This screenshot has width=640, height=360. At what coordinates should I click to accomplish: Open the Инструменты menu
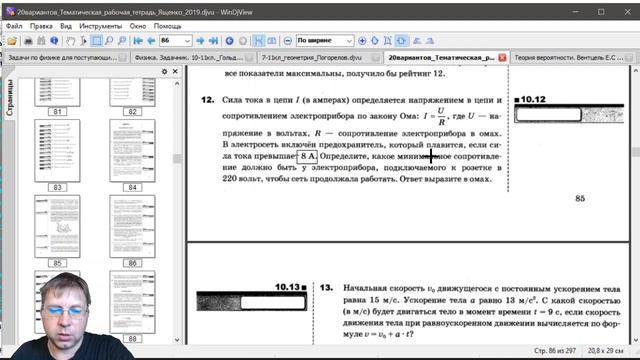point(100,26)
